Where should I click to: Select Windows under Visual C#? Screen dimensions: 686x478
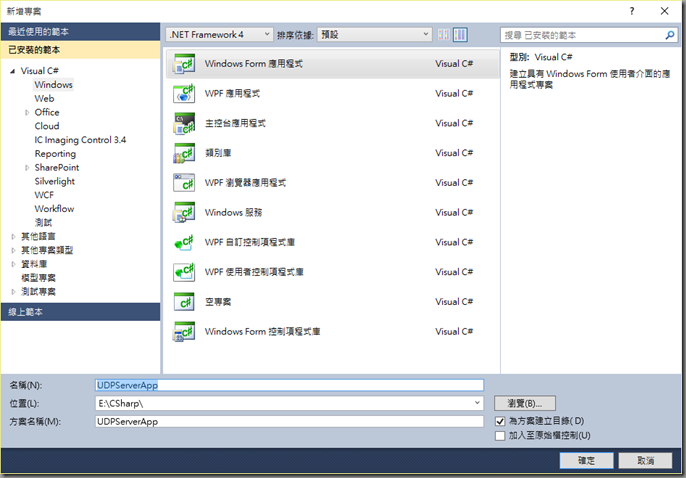[x=53, y=84]
